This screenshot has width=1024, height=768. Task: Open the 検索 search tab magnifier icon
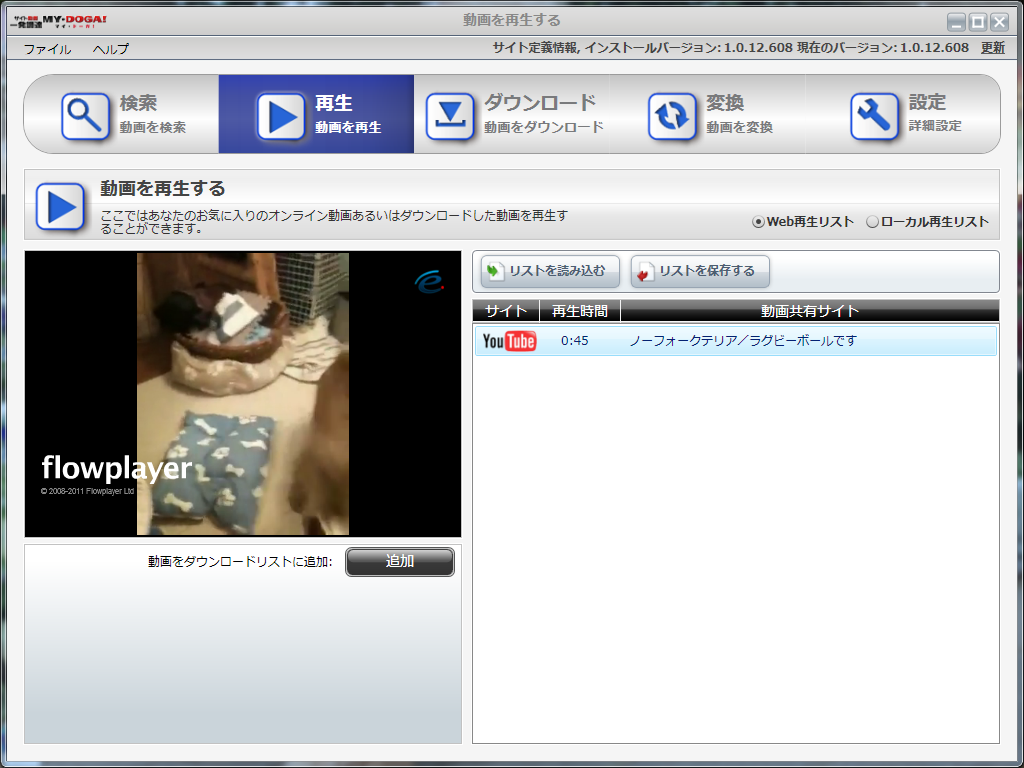pos(86,116)
